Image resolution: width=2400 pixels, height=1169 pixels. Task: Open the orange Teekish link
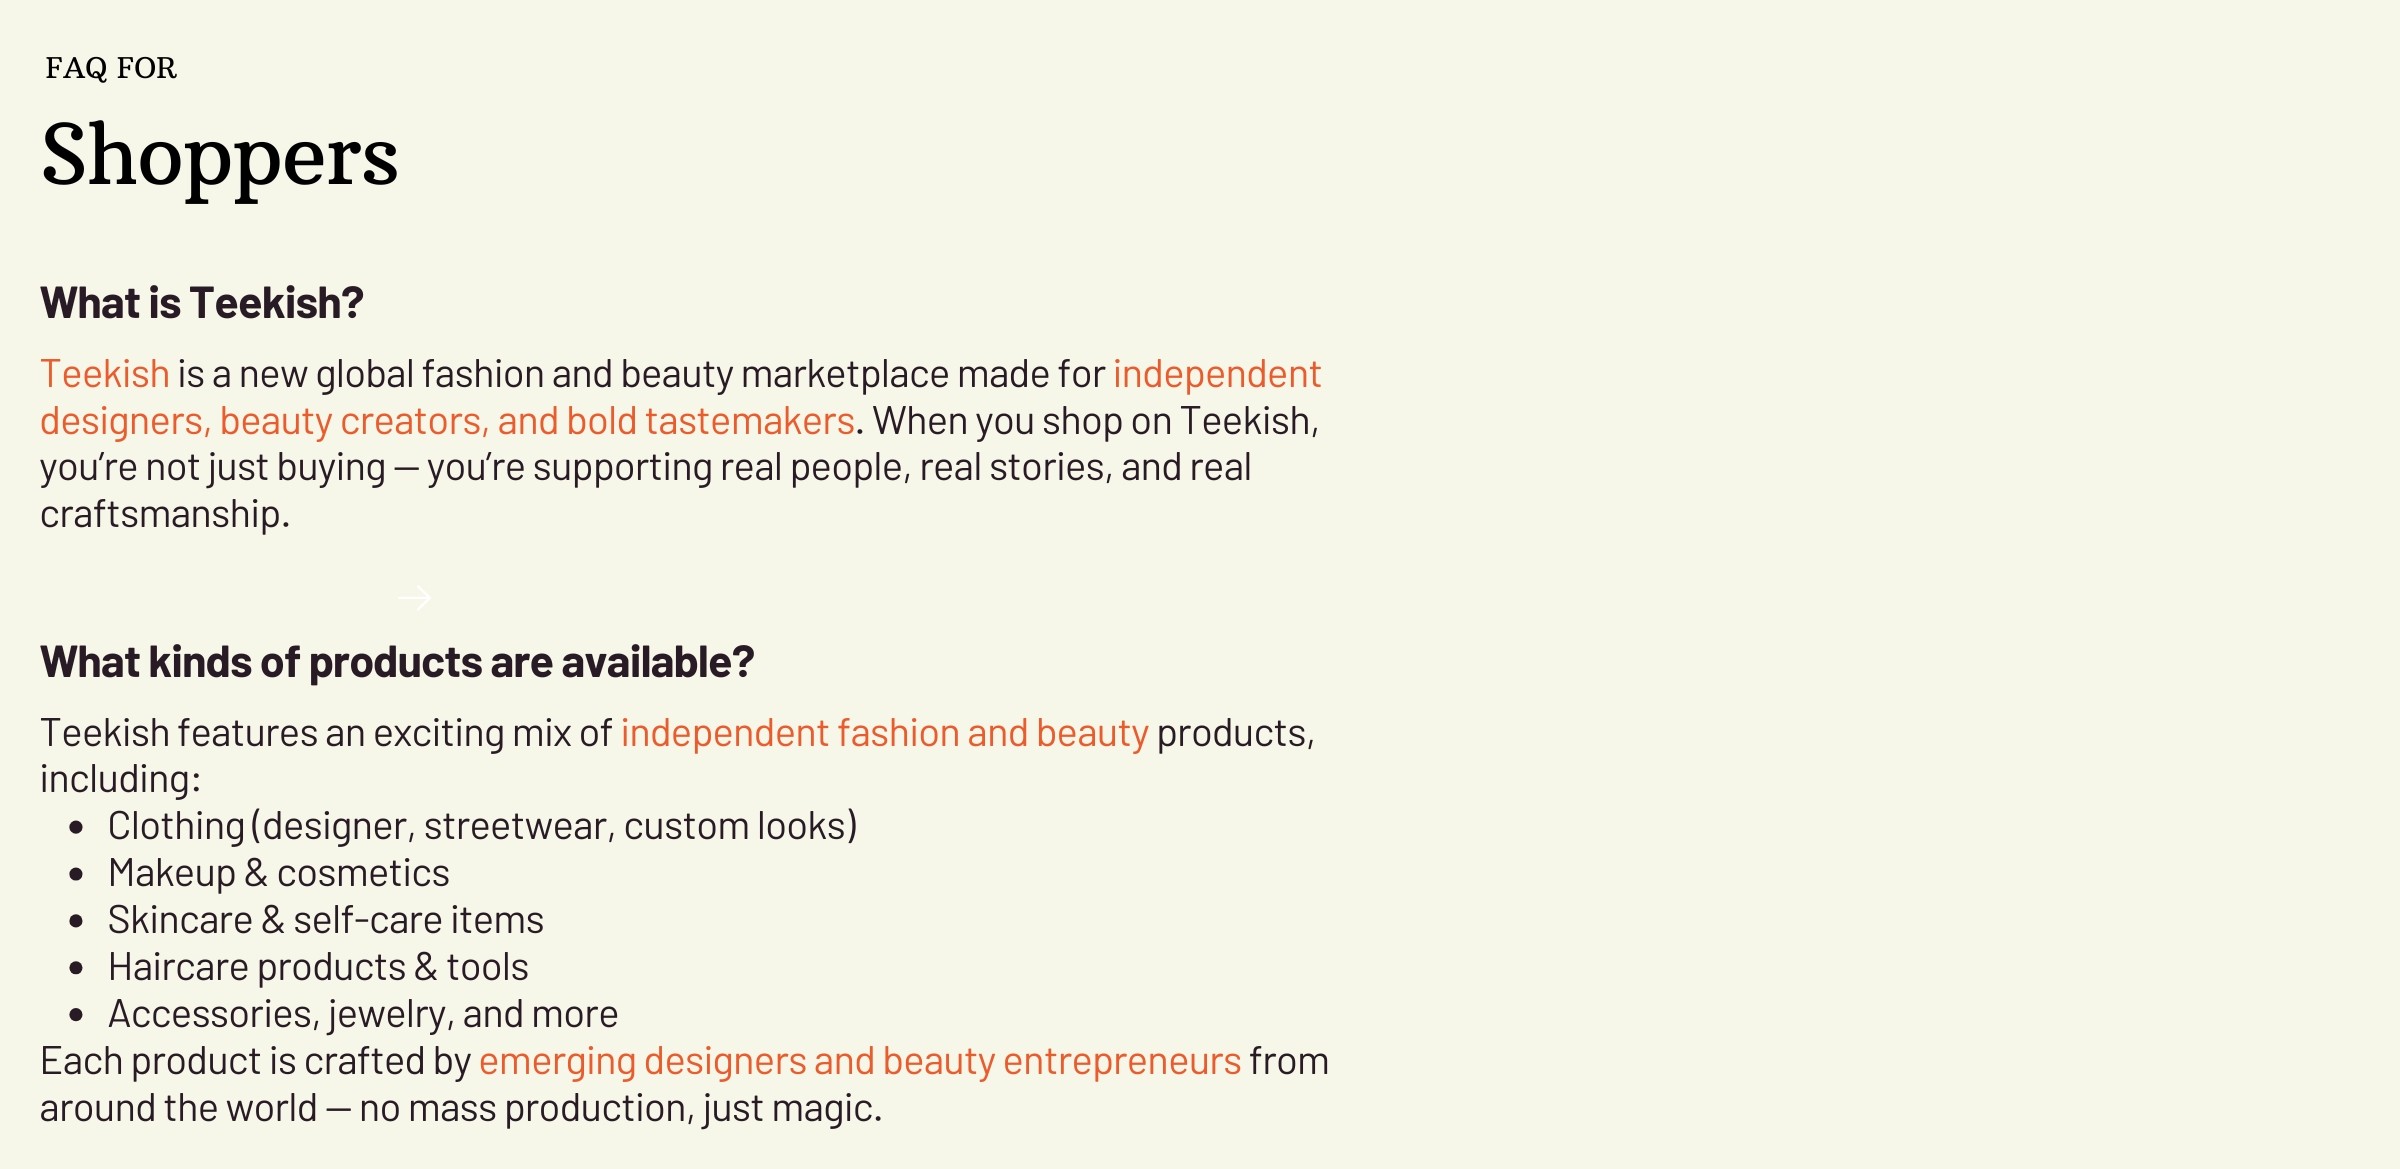(105, 374)
